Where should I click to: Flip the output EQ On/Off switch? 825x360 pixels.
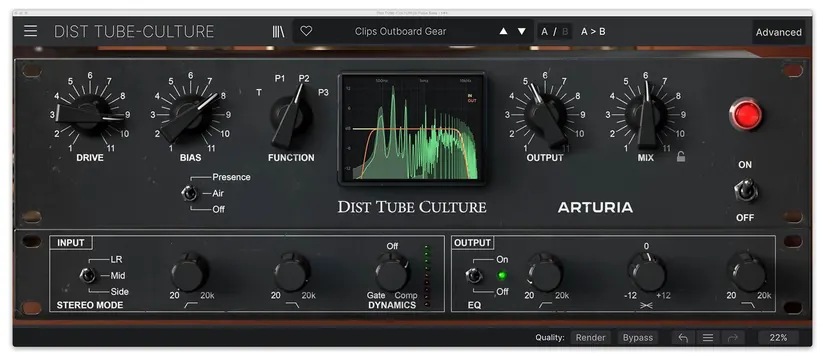[x=474, y=275]
